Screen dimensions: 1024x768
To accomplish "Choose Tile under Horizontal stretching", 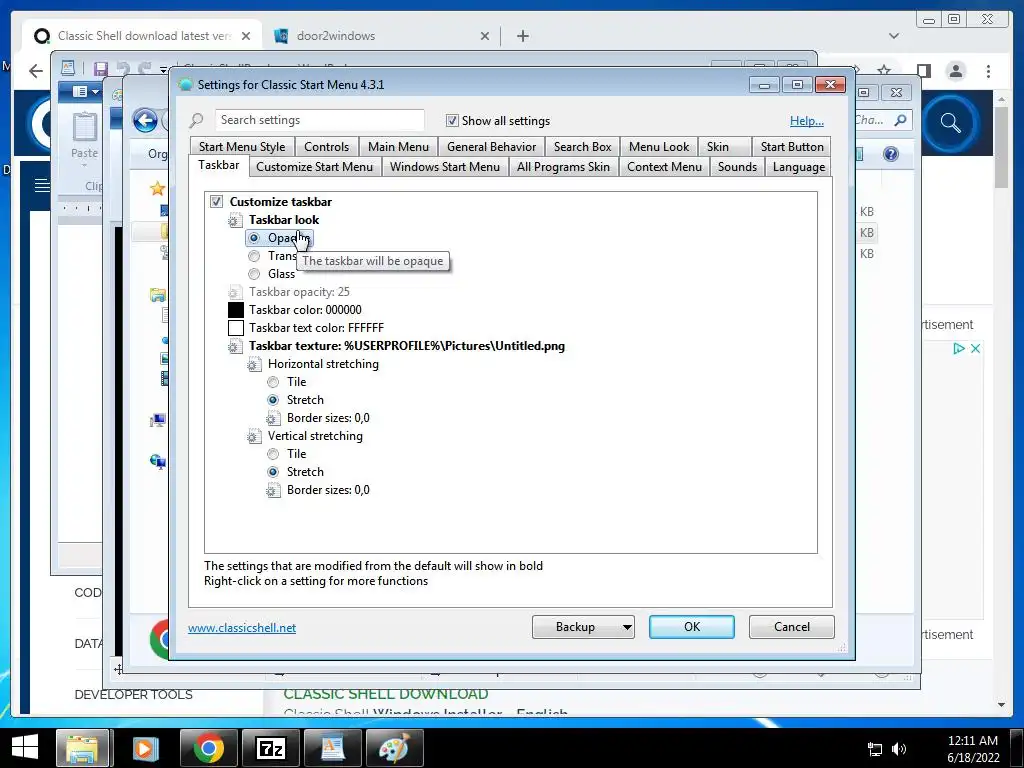I will pyautogui.click(x=273, y=382).
